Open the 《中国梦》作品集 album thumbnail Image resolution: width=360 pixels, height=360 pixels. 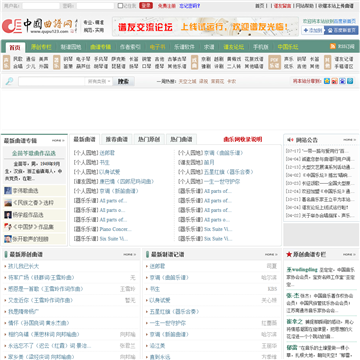(x=8, y=227)
